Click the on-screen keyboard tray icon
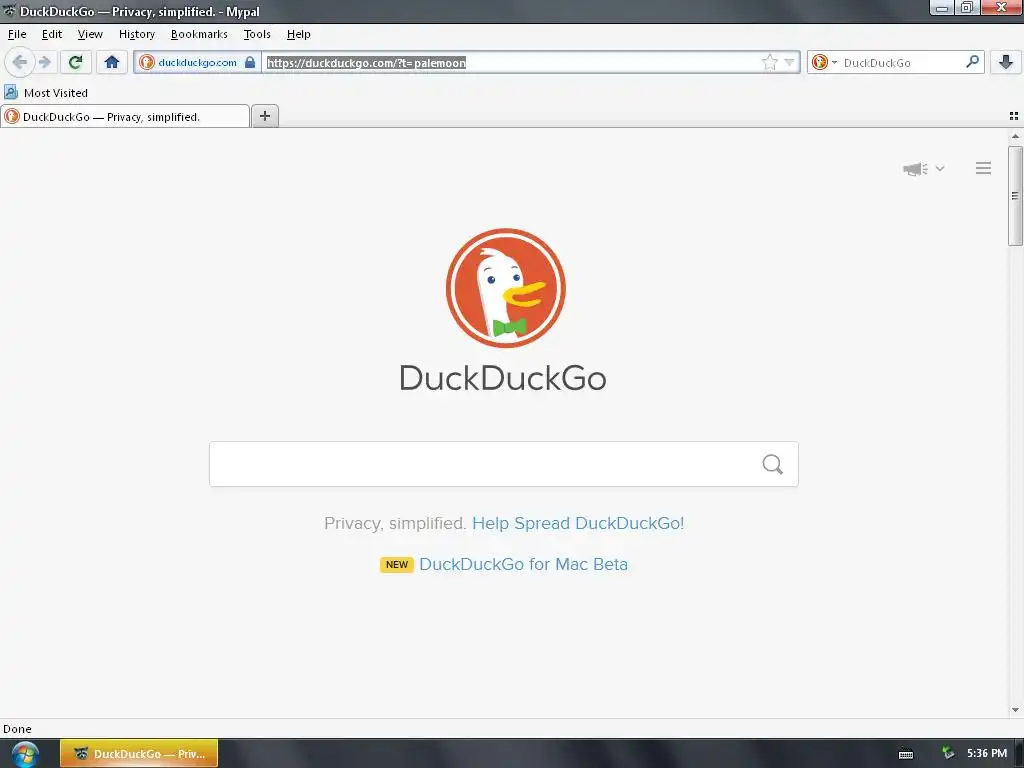This screenshot has width=1024, height=768. 906,754
